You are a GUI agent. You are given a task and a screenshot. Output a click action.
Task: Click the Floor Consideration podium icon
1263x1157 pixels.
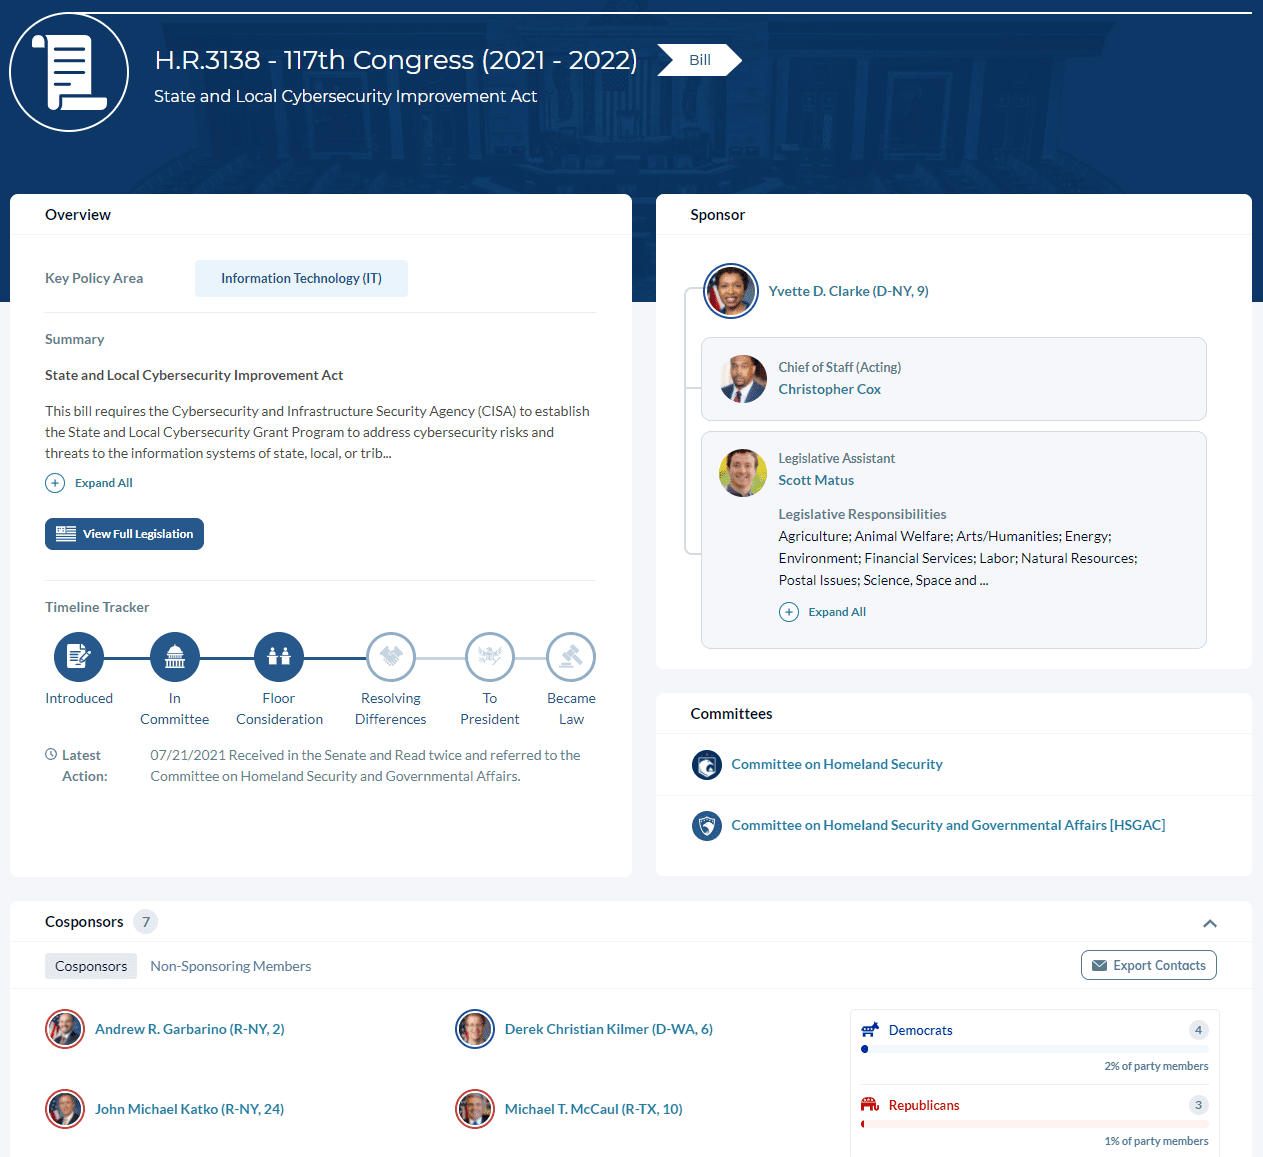coord(279,657)
